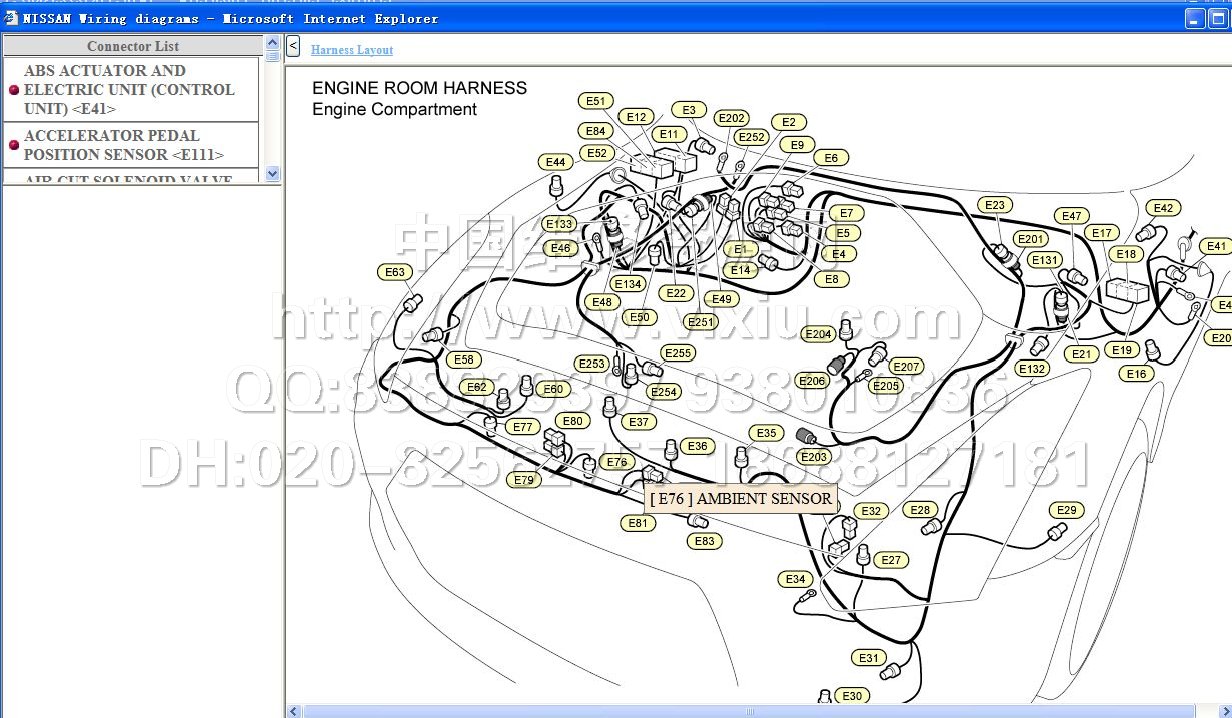Click connector label E132
The height and width of the screenshot is (718, 1232).
coord(1032,369)
